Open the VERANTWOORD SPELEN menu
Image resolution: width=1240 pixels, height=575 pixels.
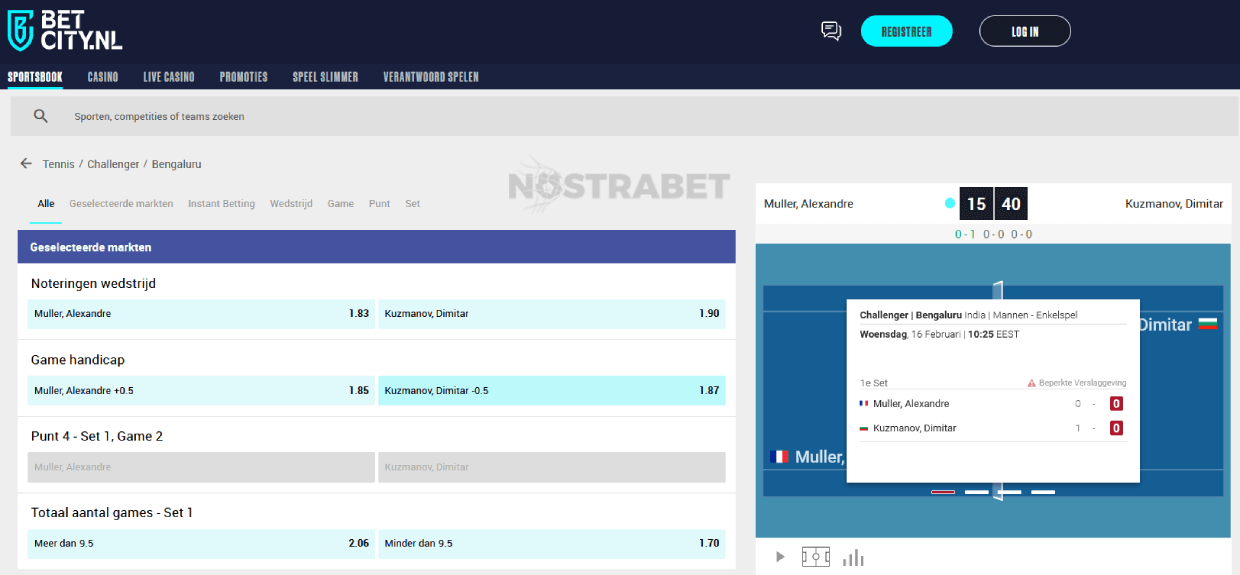431,77
